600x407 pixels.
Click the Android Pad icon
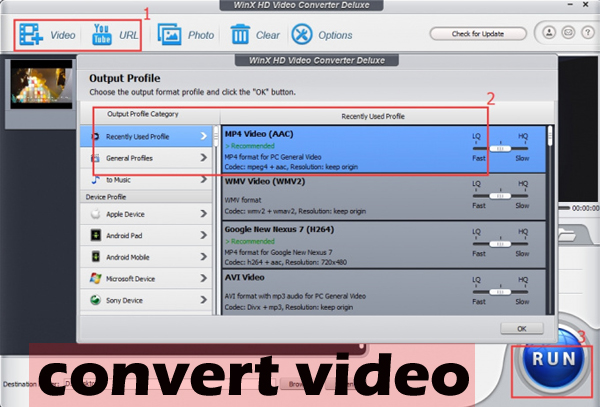click(95, 235)
